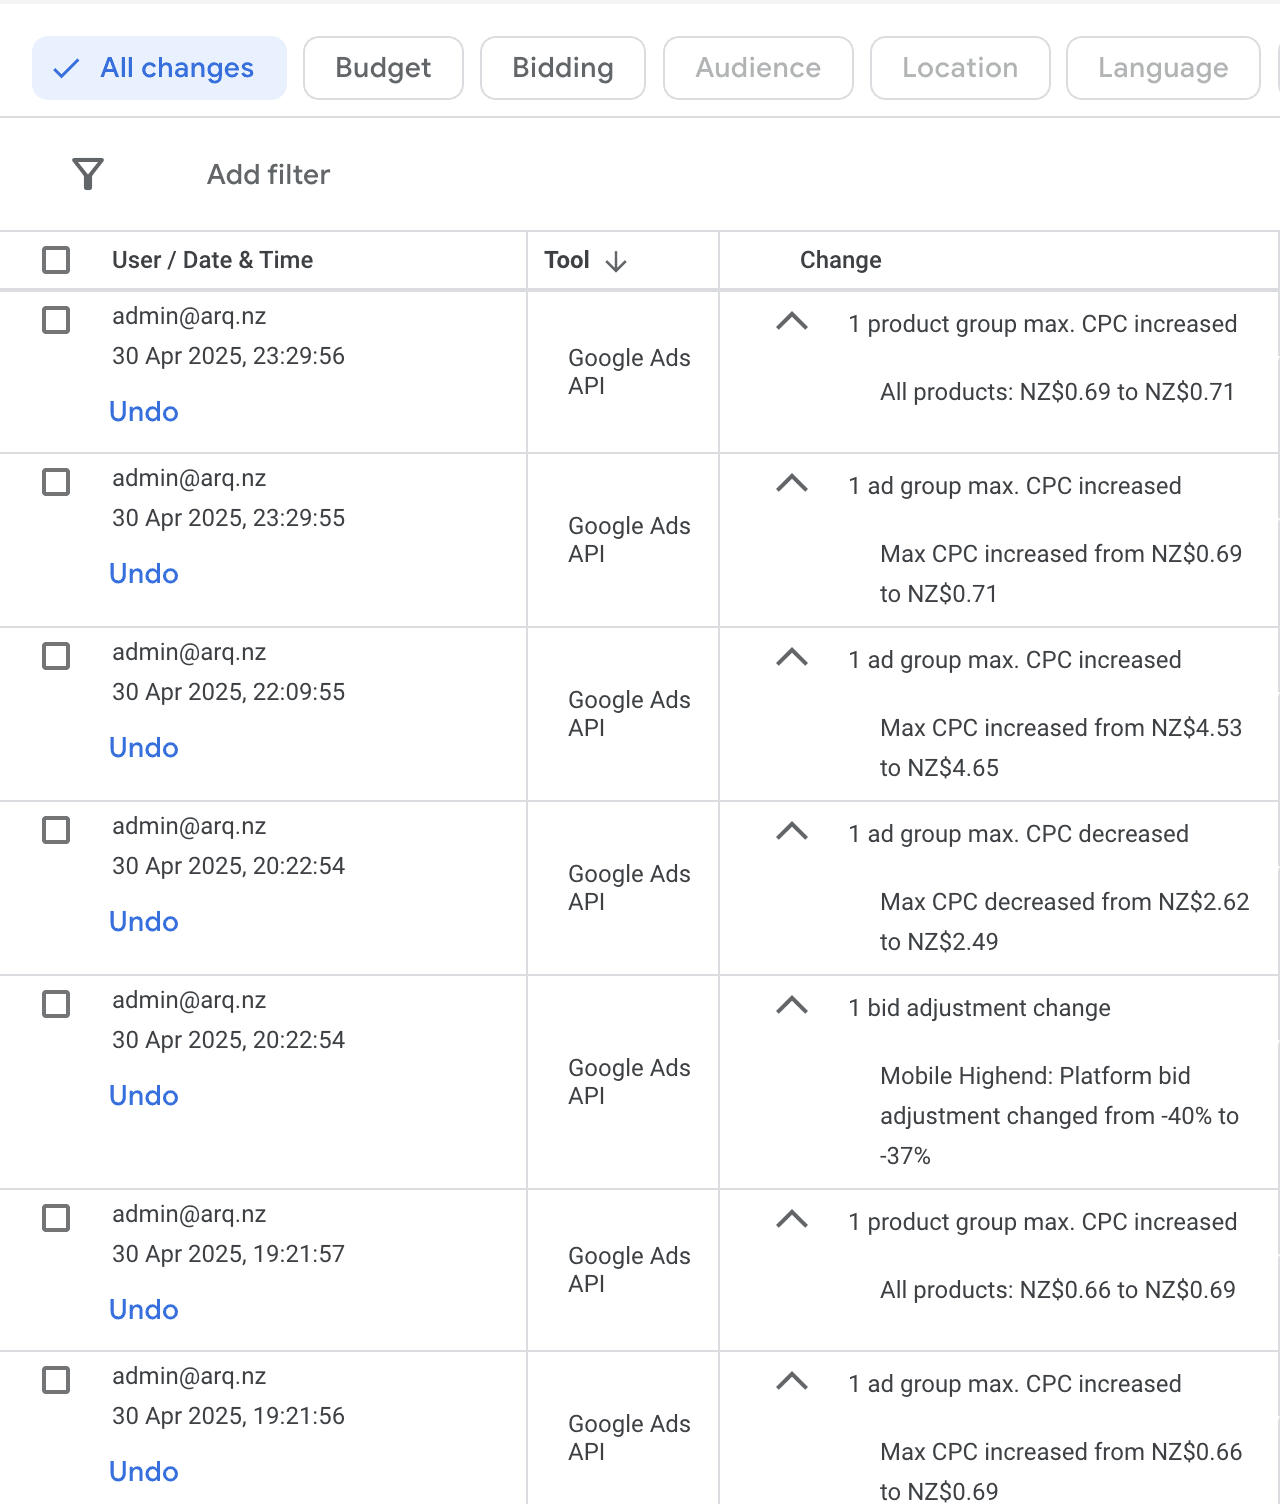Tick the select-all checkbox in header

pos(56,260)
